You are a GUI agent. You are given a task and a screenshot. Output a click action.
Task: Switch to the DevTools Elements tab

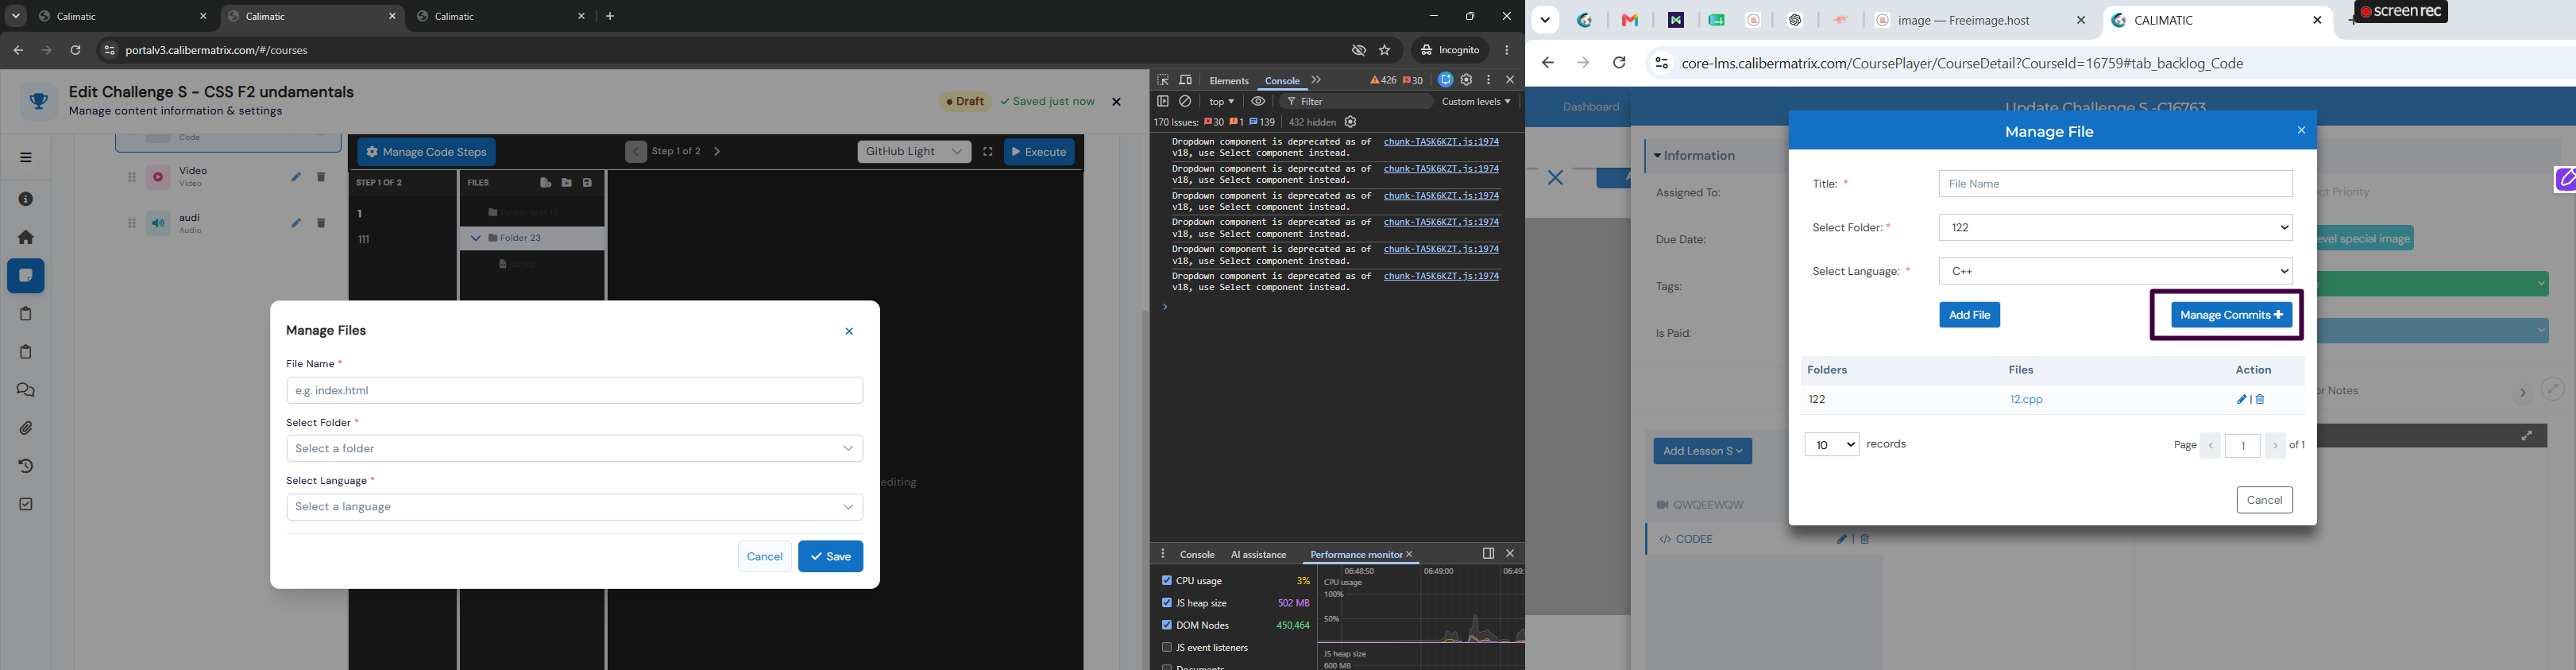point(1229,81)
